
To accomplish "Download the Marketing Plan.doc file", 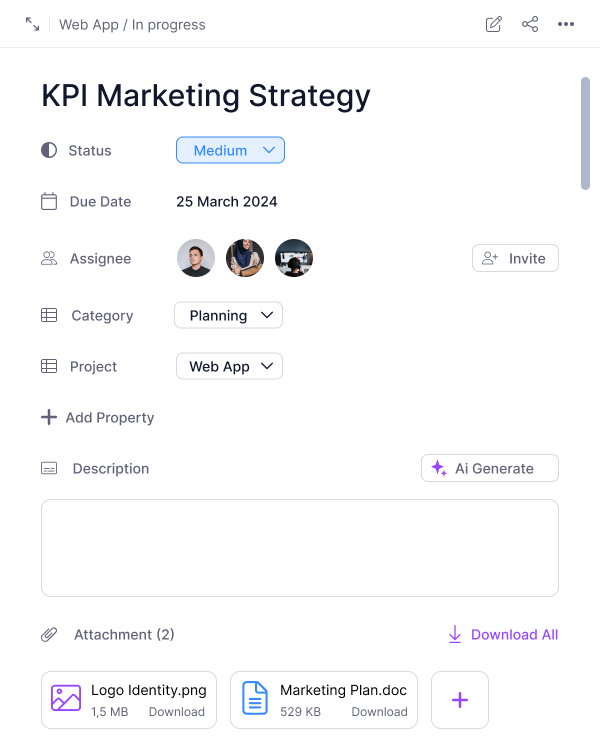I will point(379,711).
